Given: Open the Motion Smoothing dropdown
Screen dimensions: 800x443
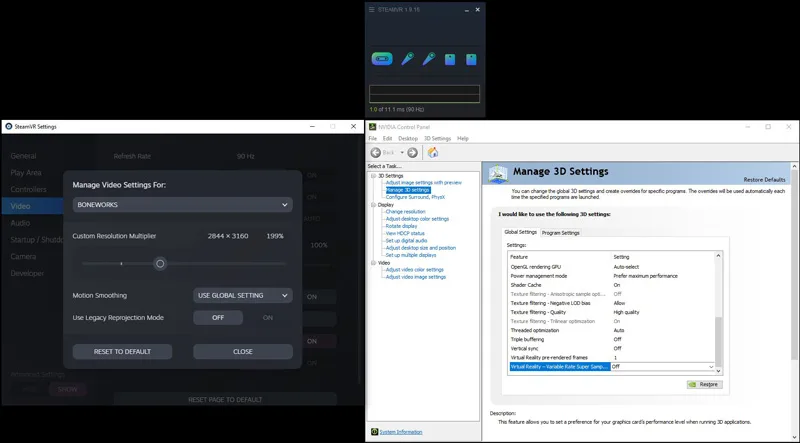Looking at the screenshot, I should (x=243, y=296).
